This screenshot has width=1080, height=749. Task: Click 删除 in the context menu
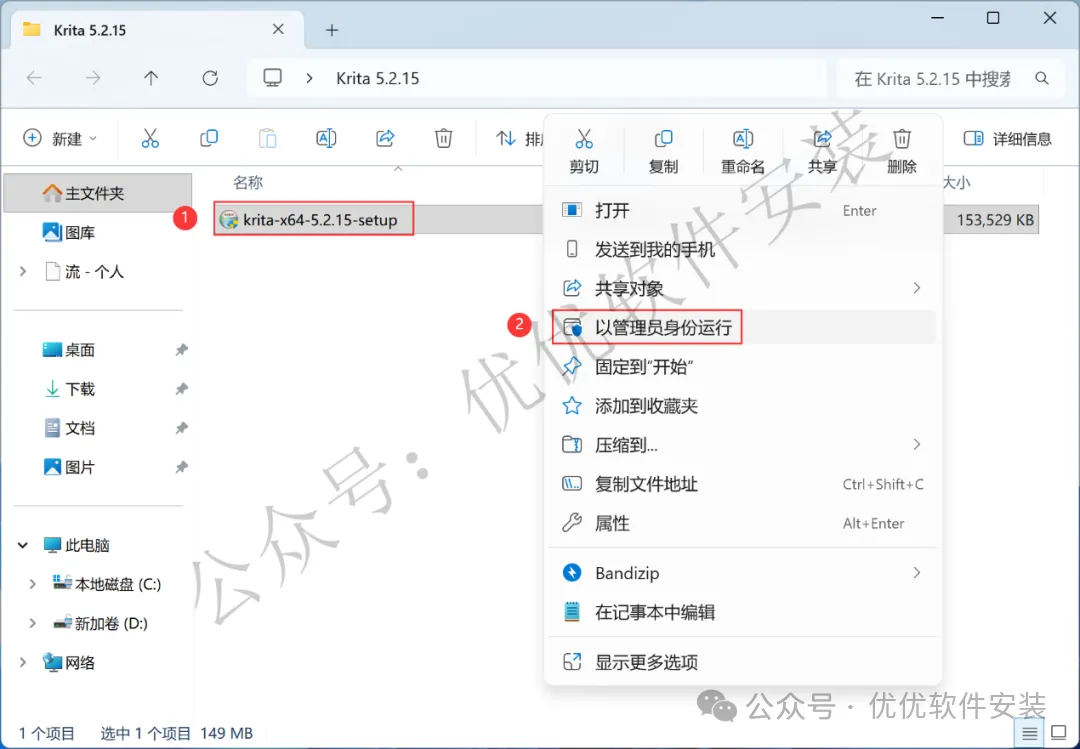click(902, 152)
